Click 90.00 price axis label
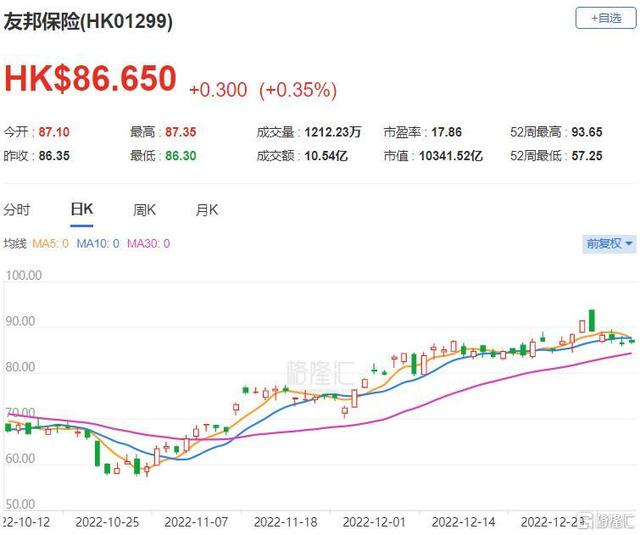 (x=20, y=321)
